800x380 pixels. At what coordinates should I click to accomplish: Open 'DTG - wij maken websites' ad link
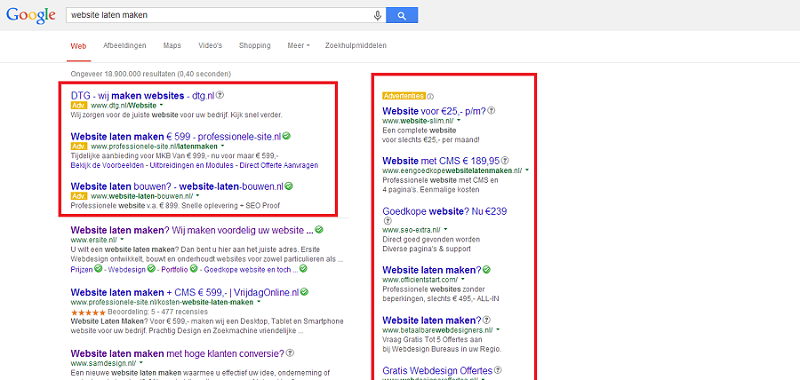pyautogui.click(x=143, y=95)
